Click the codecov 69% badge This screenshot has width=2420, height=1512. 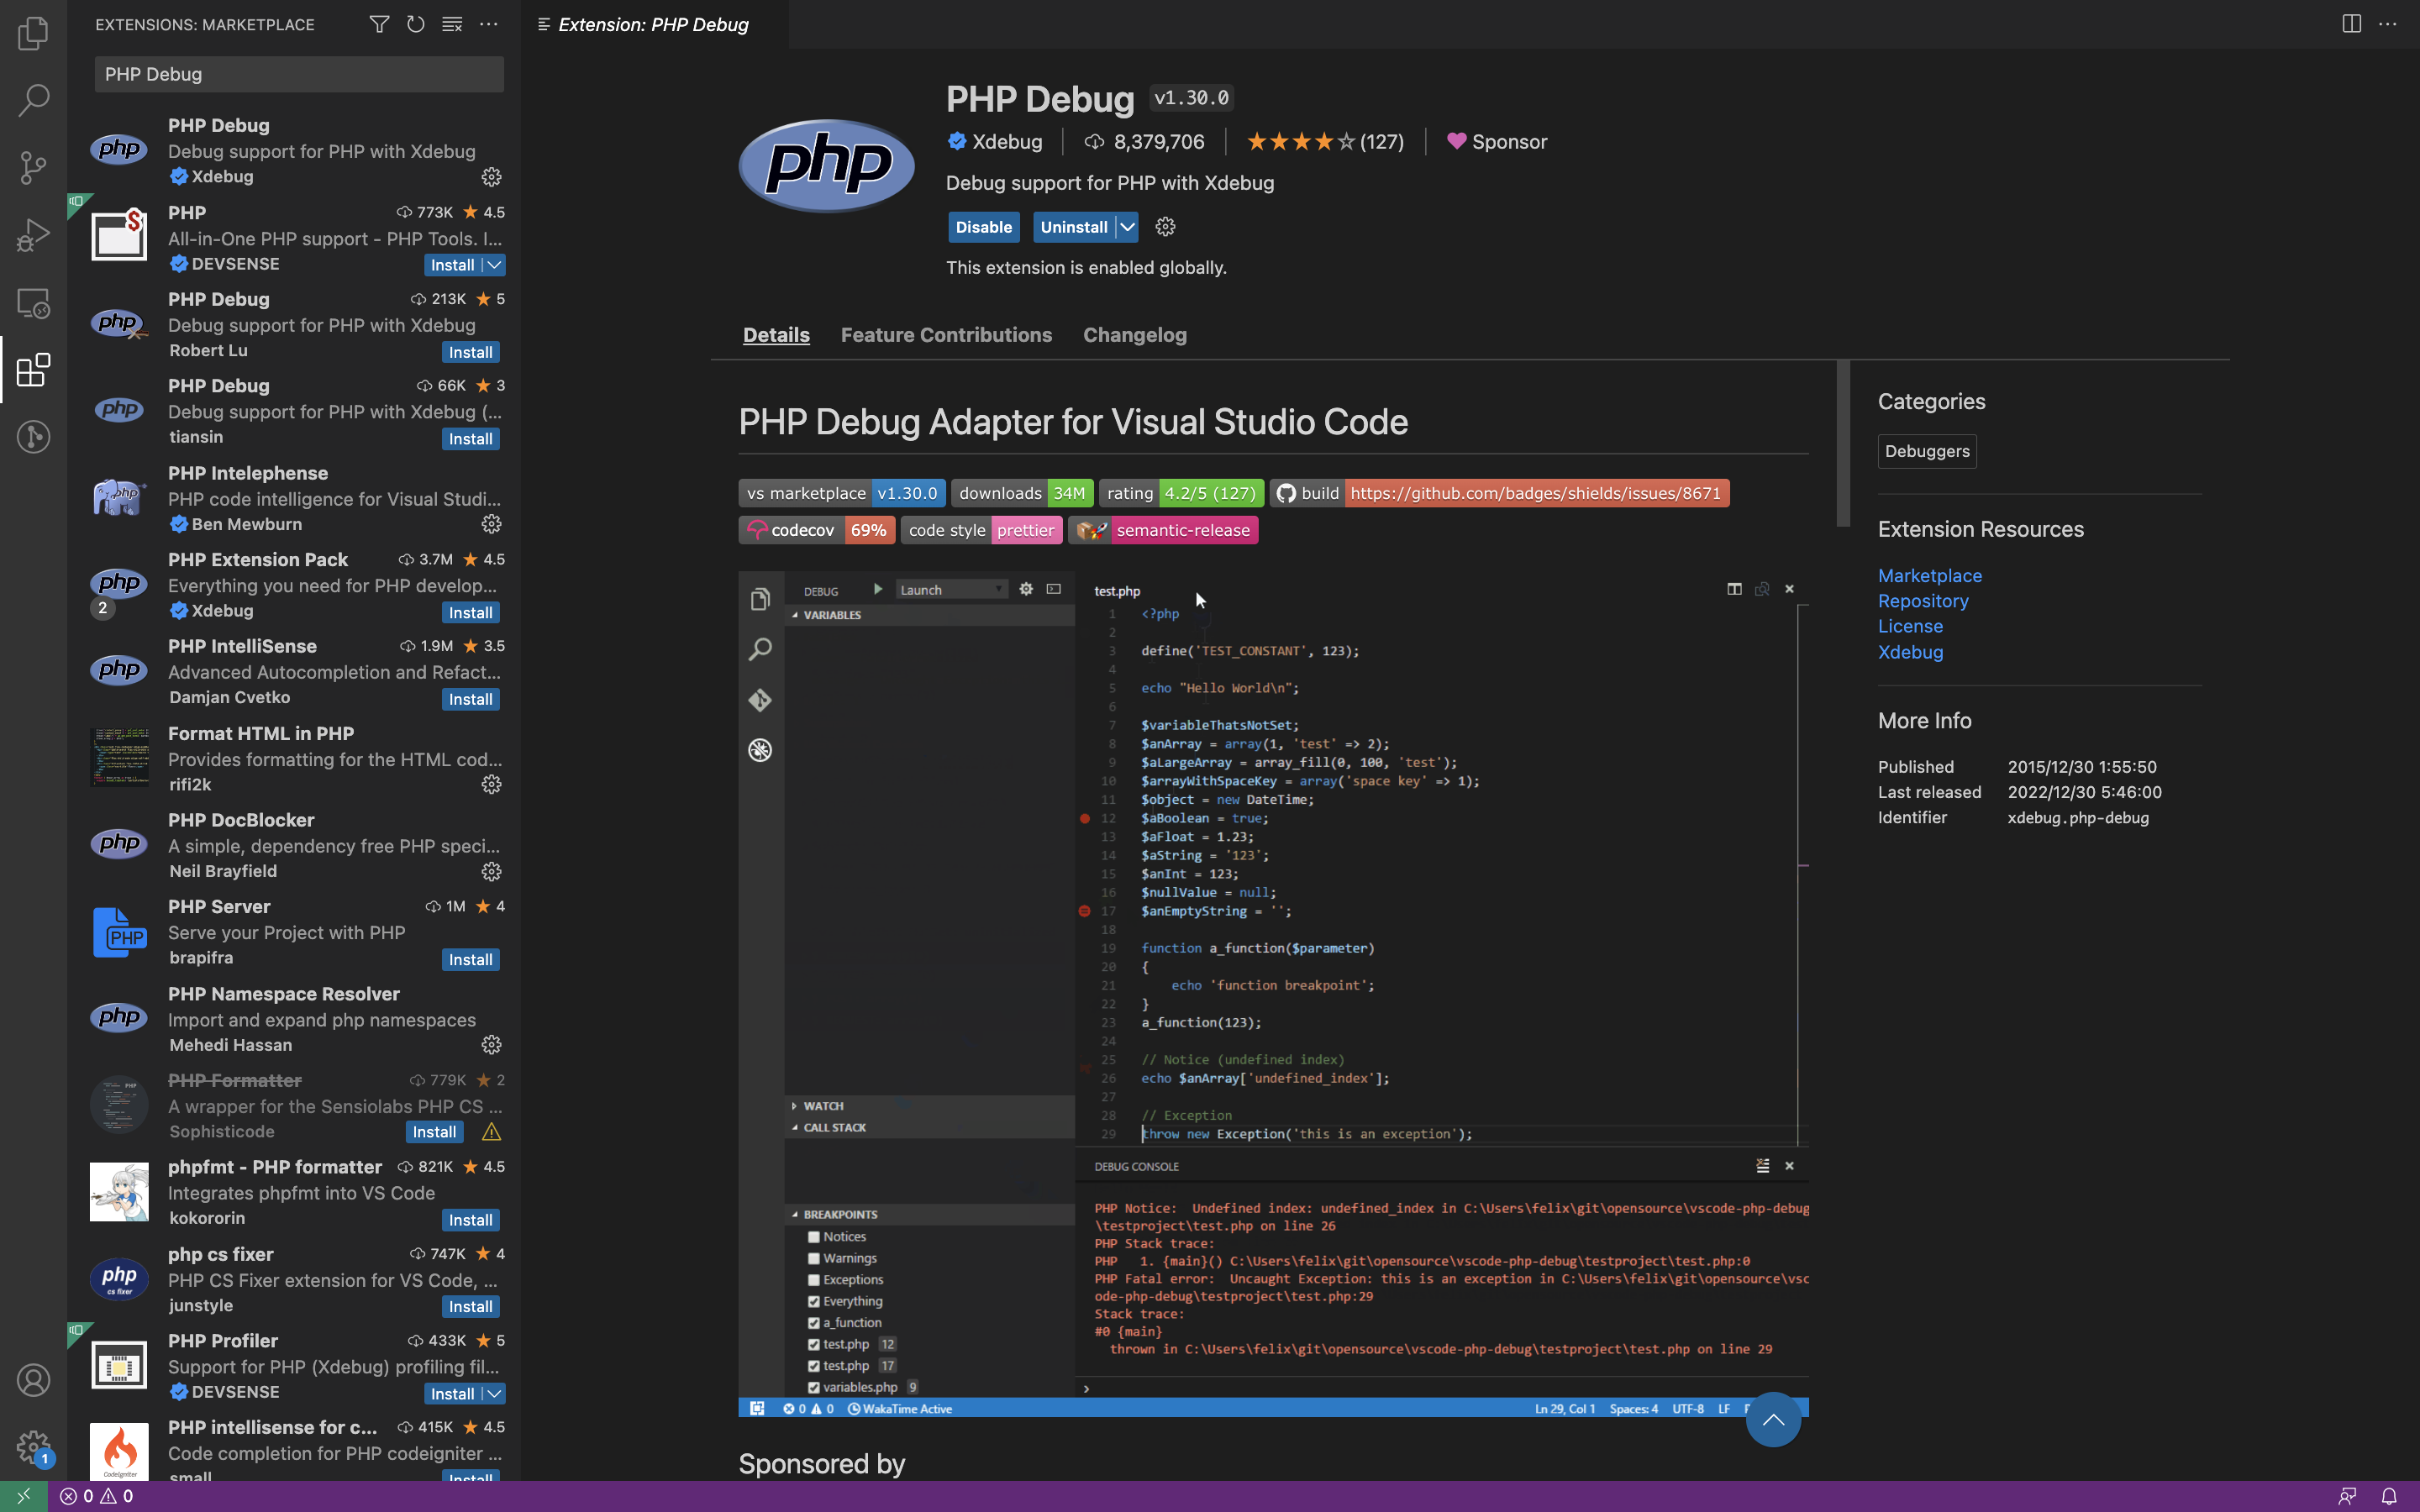click(816, 530)
